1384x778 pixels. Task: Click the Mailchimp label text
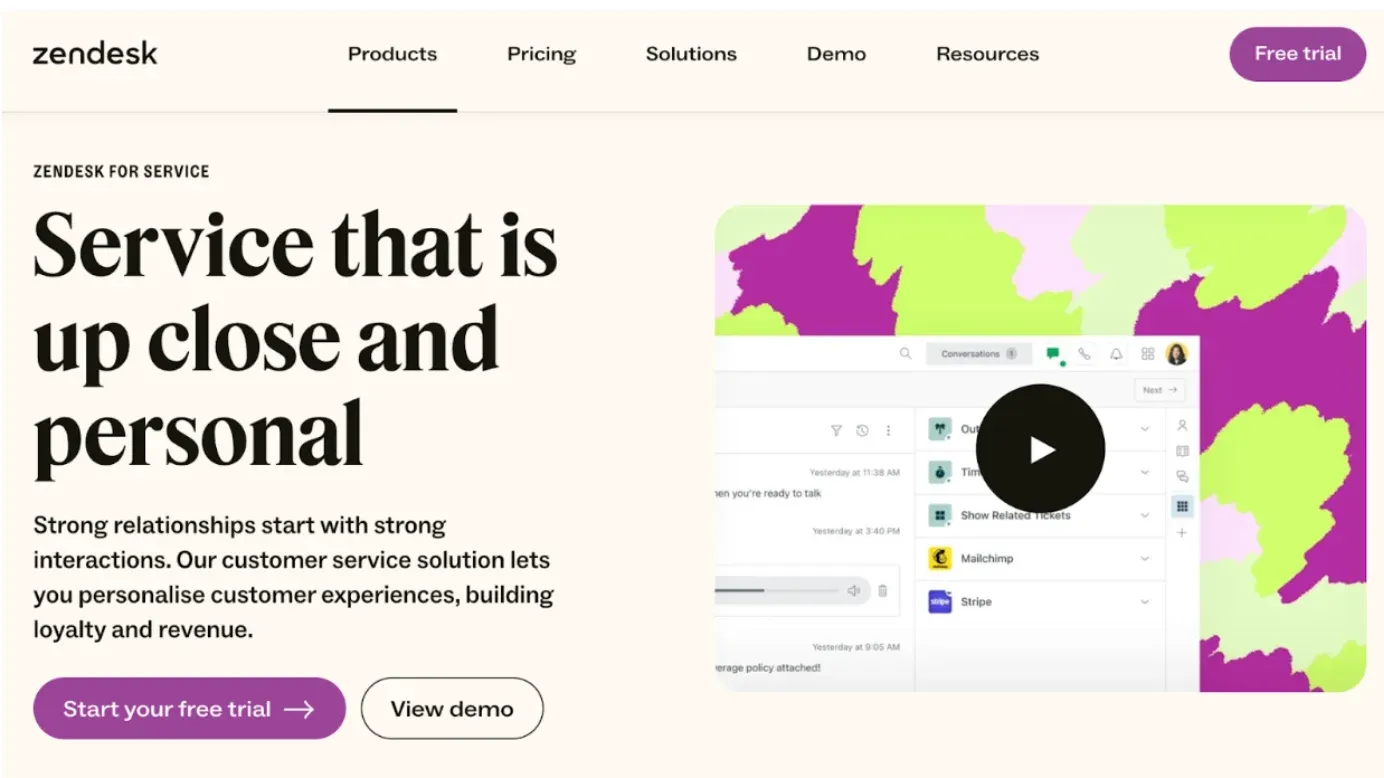point(987,558)
